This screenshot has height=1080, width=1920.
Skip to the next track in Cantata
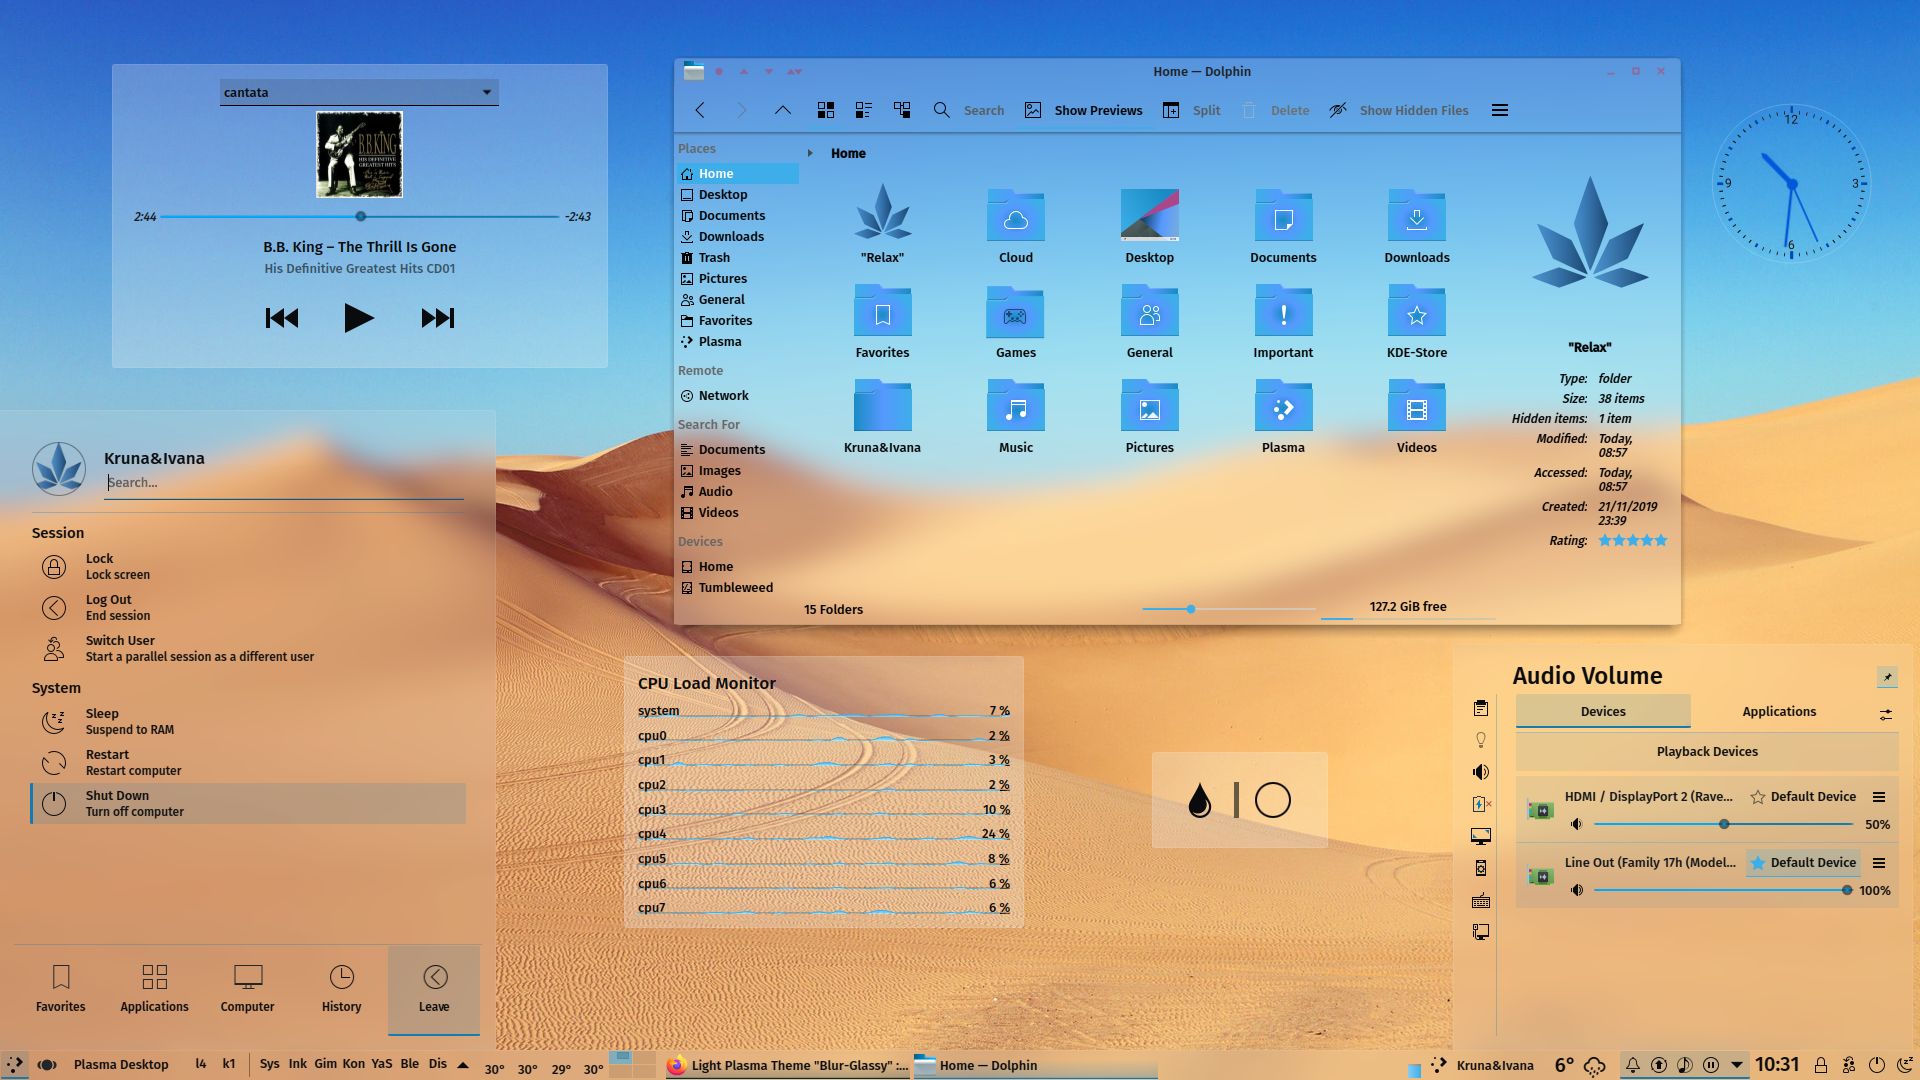[437, 318]
